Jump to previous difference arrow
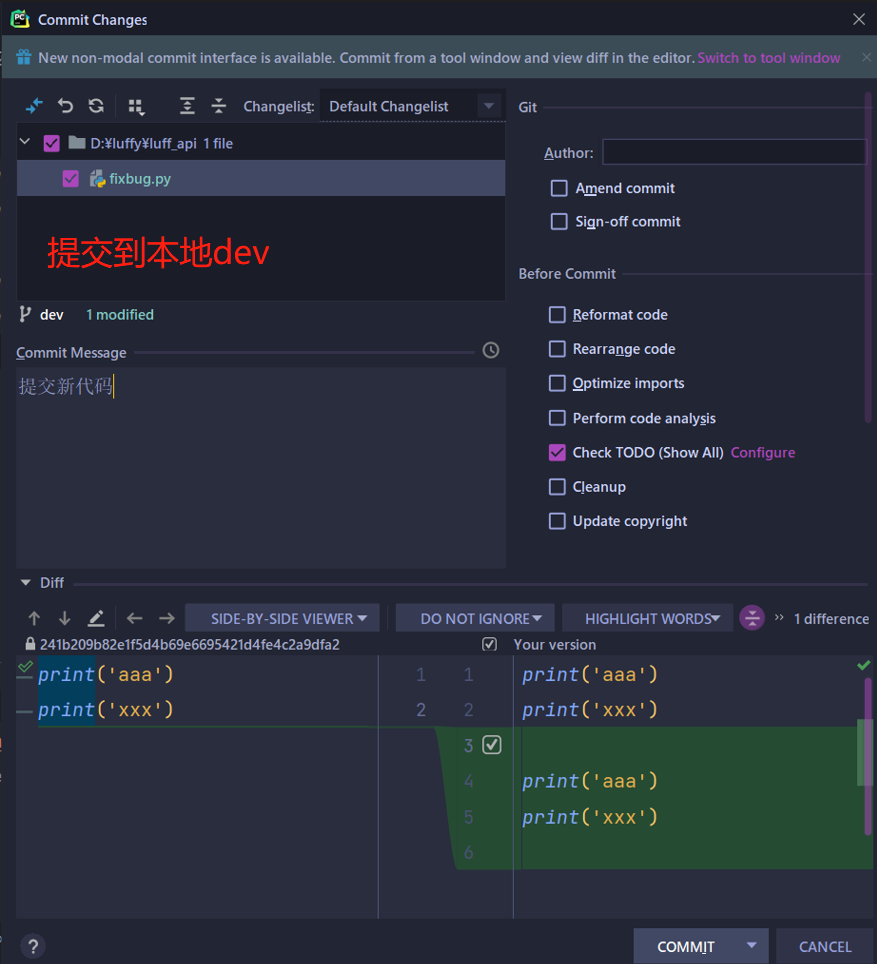The image size is (877, 964). (x=34, y=618)
